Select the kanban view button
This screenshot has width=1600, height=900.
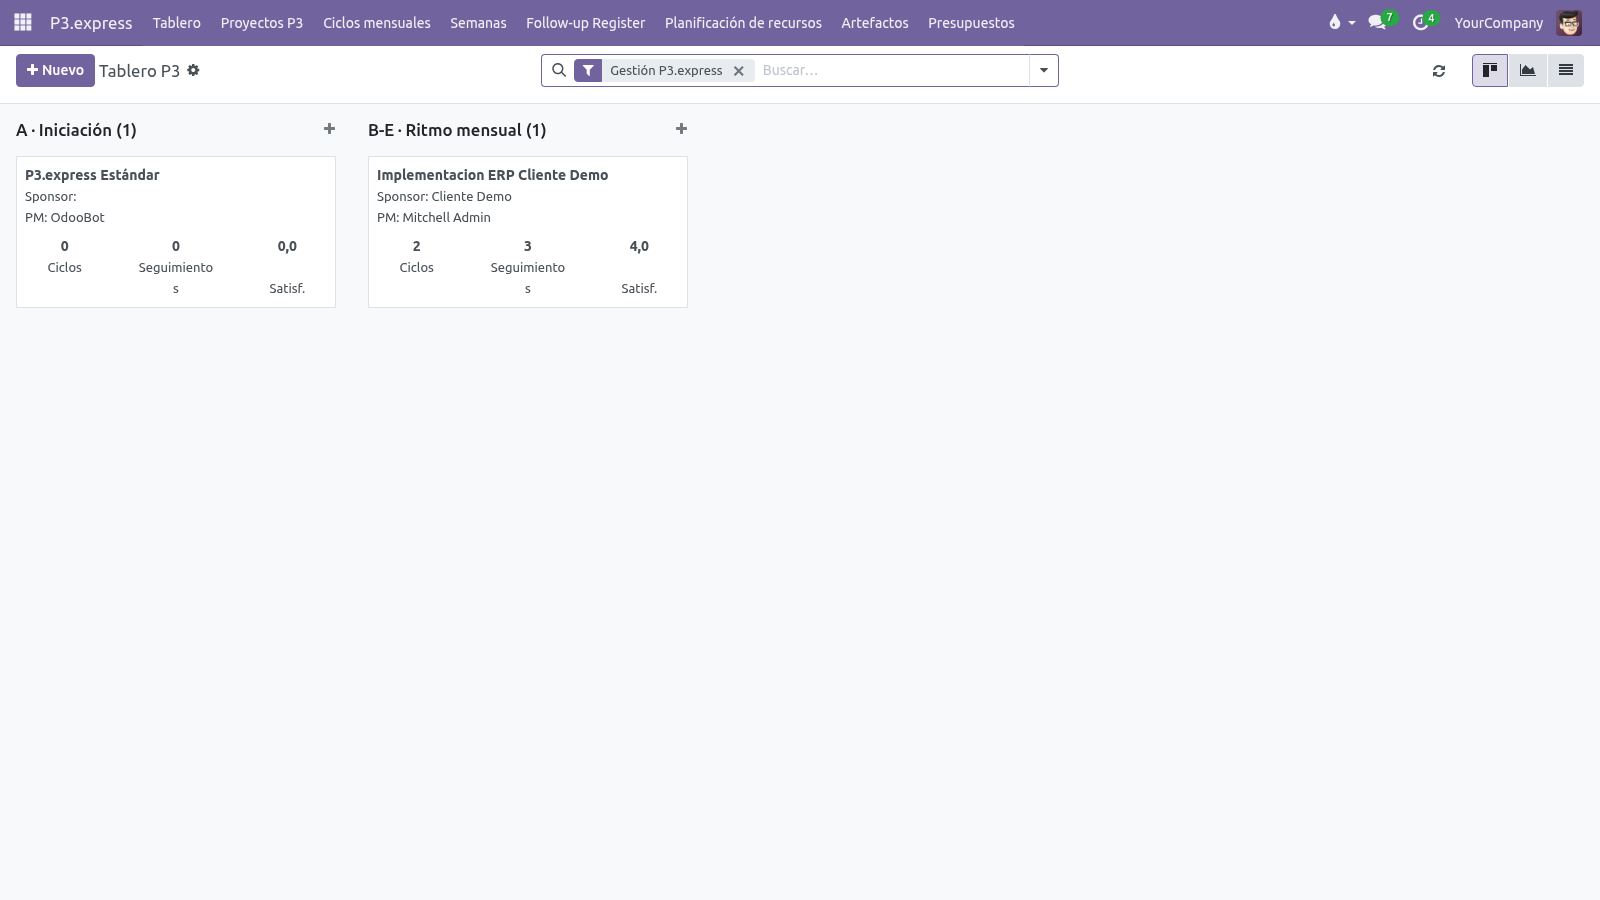pyautogui.click(x=1490, y=70)
